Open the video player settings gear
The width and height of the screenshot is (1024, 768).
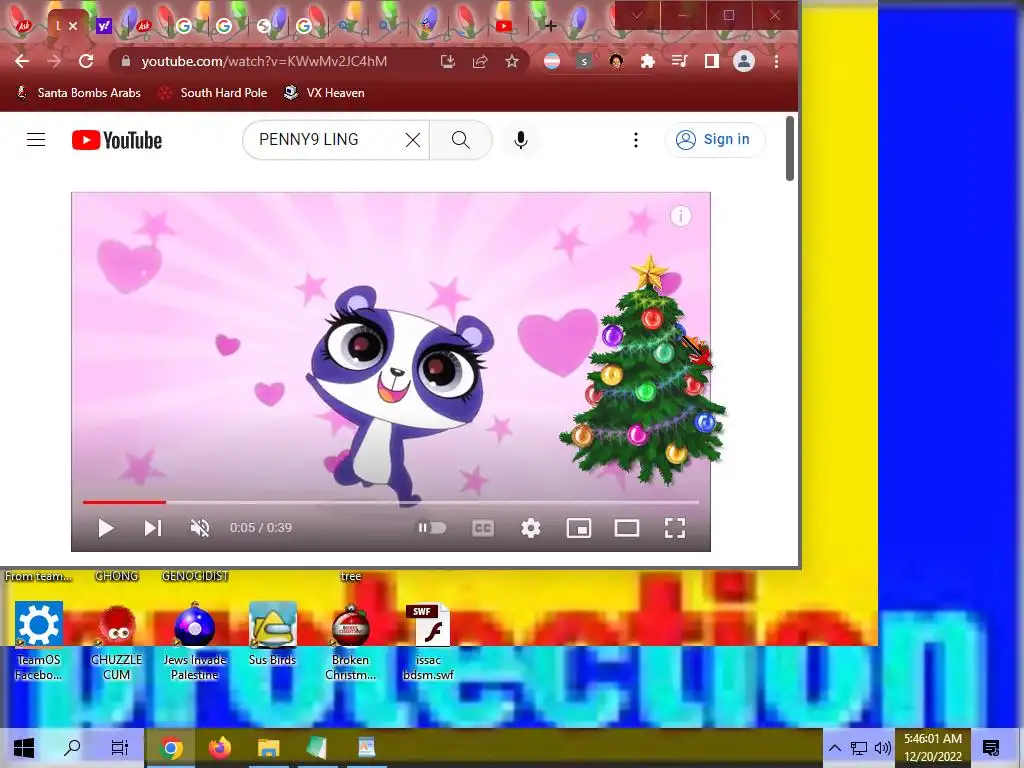click(x=530, y=528)
